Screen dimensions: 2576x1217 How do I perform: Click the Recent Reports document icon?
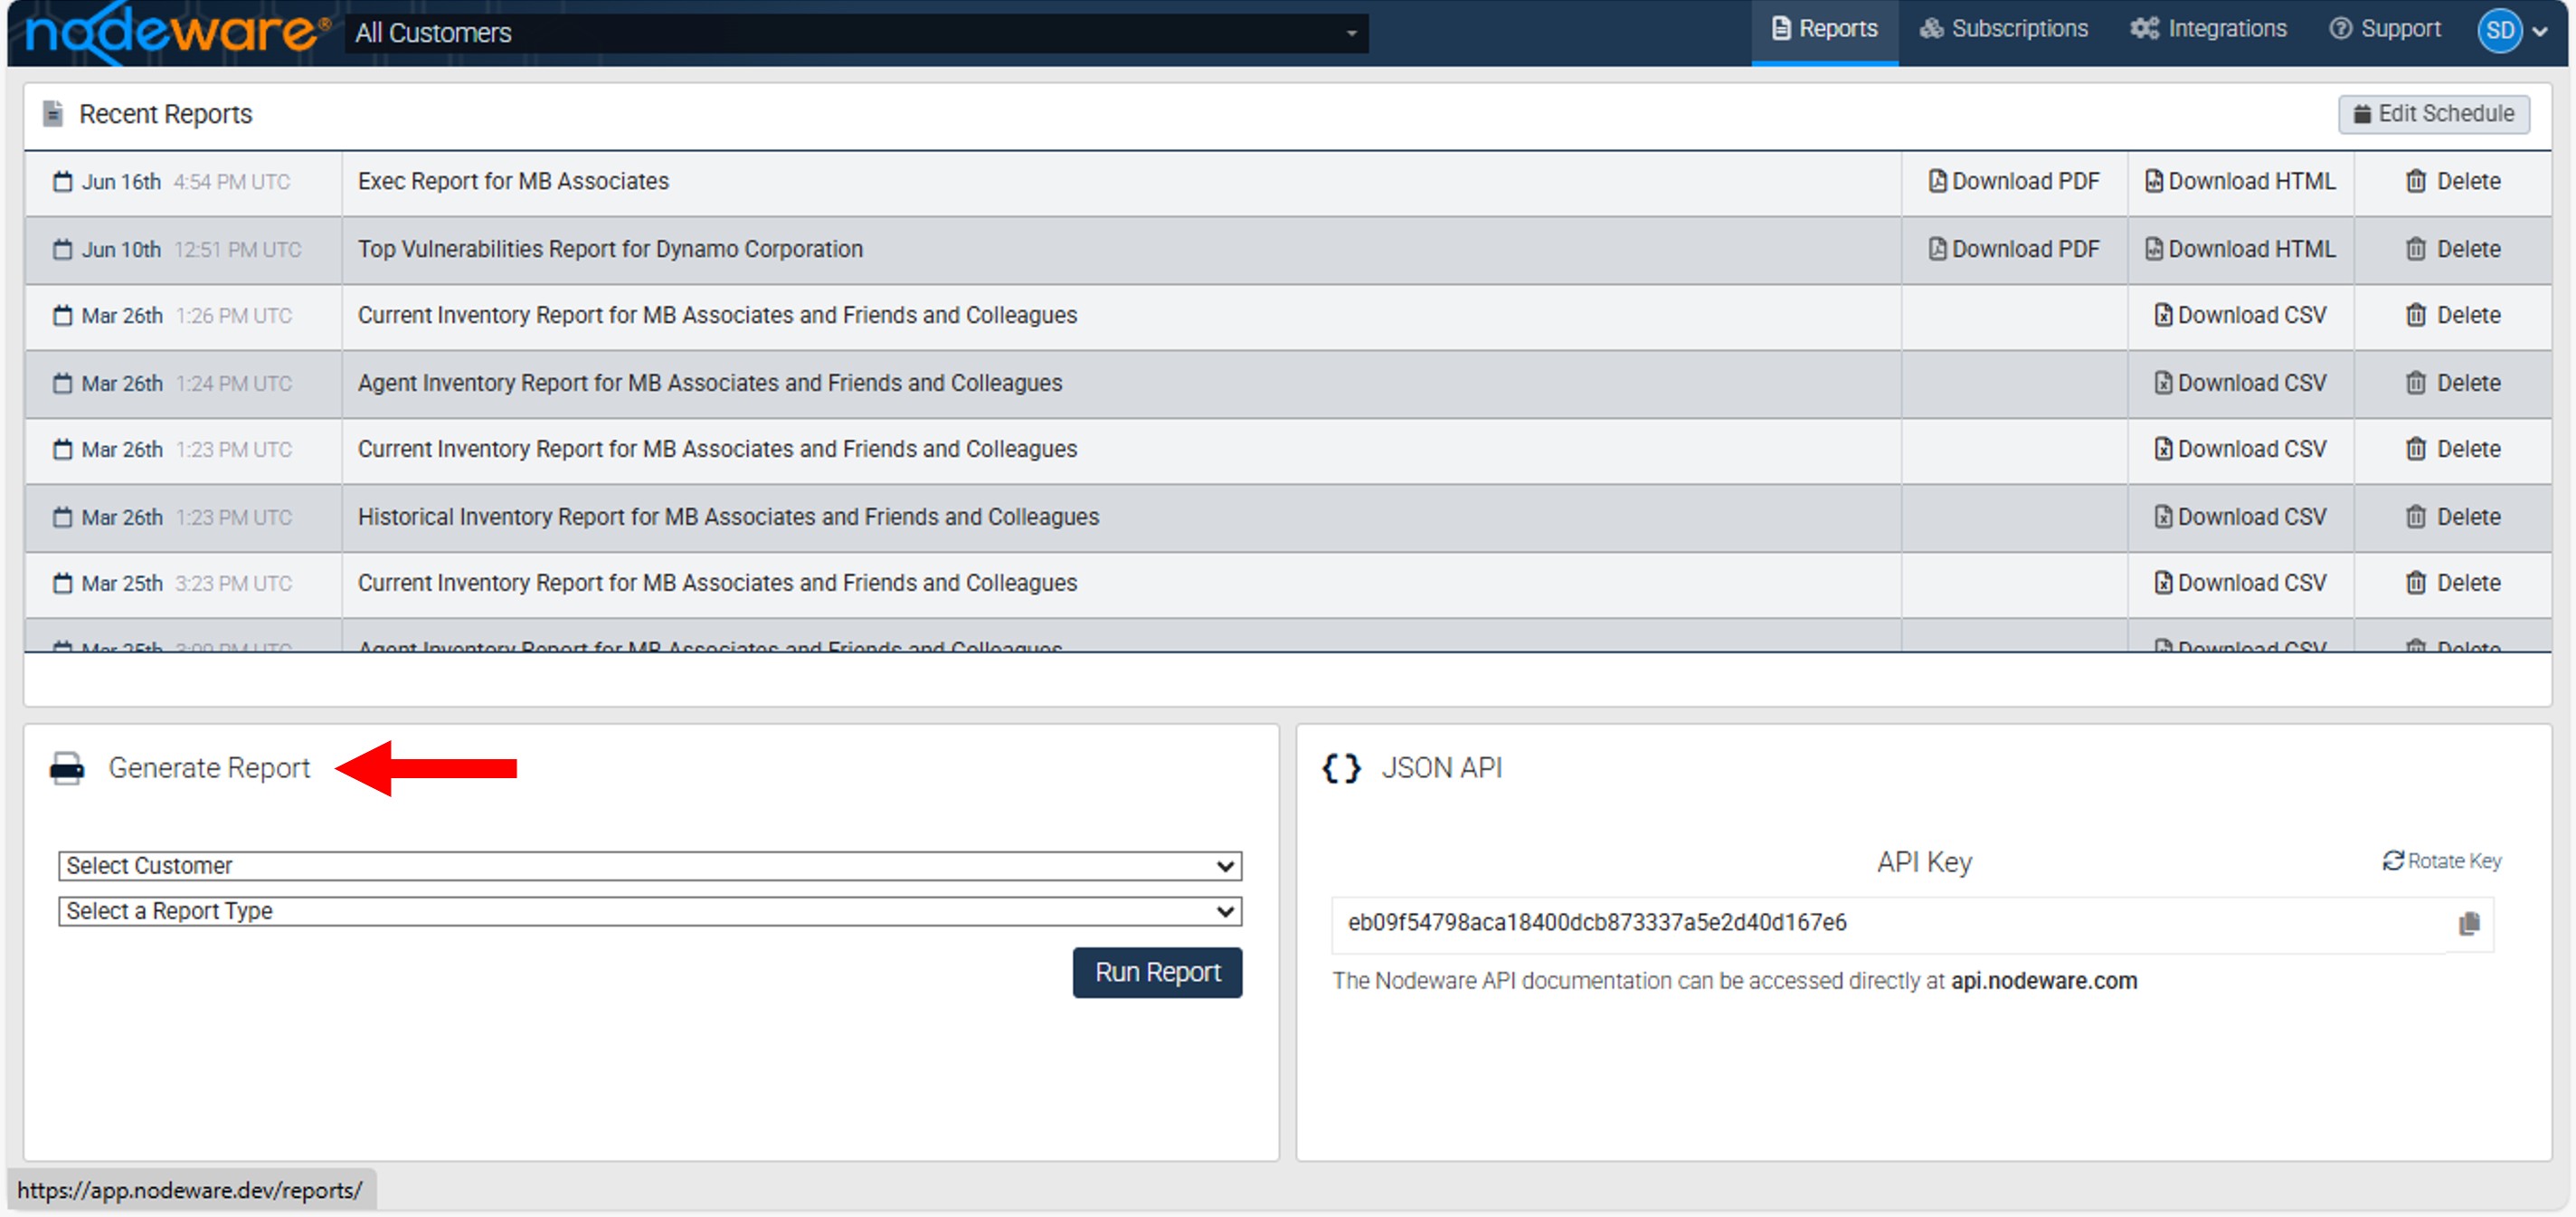pyautogui.click(x=54, y=114)
